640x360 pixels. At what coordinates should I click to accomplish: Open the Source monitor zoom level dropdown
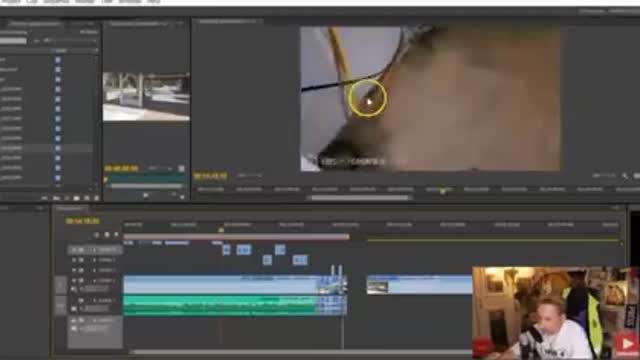[x=160, y=168]
